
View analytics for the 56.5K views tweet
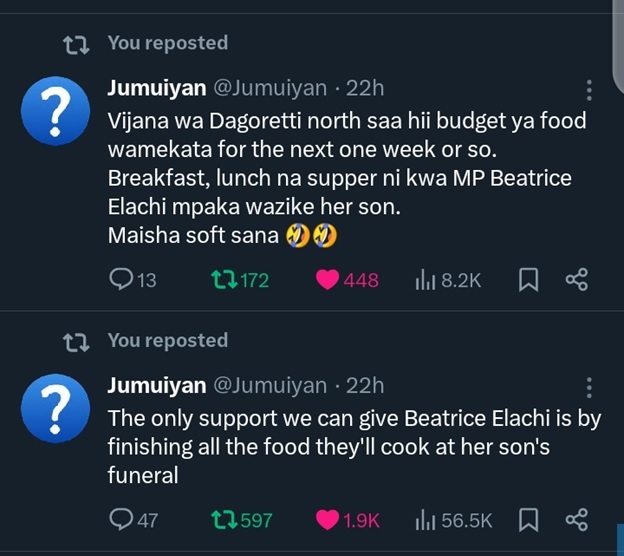coord(424,520)
